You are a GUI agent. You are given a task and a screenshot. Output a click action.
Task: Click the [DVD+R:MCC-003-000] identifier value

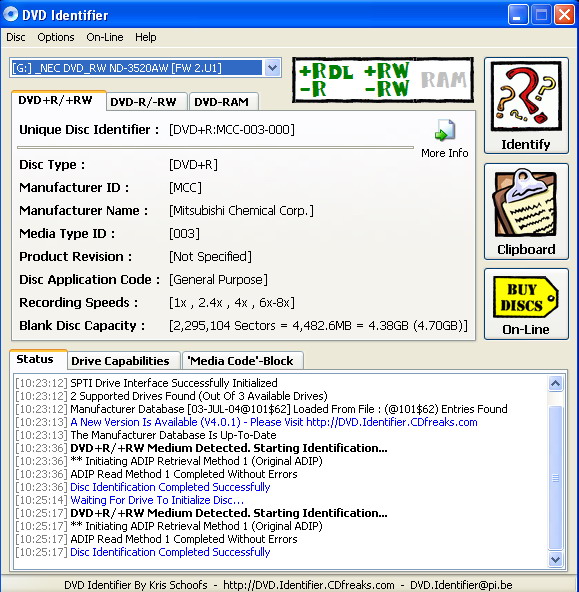coord(232,130)
